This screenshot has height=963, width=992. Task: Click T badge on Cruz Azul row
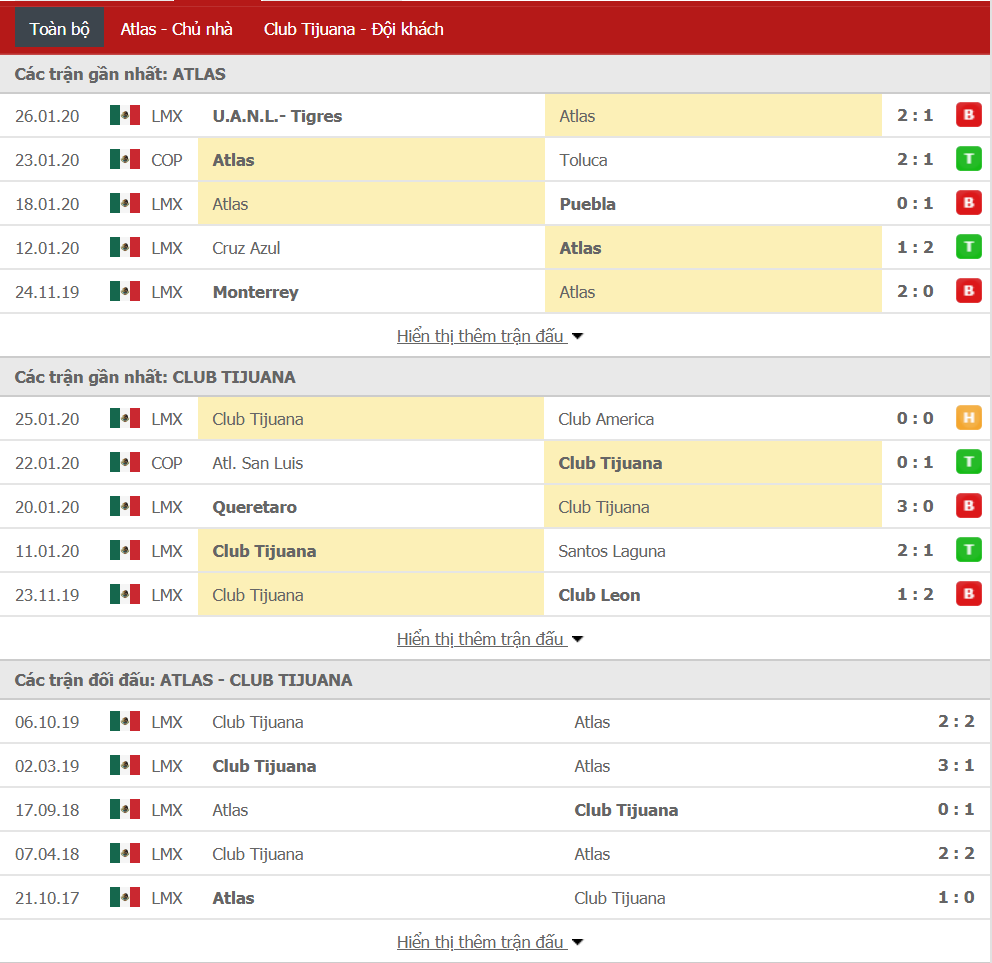pos(969,247)
